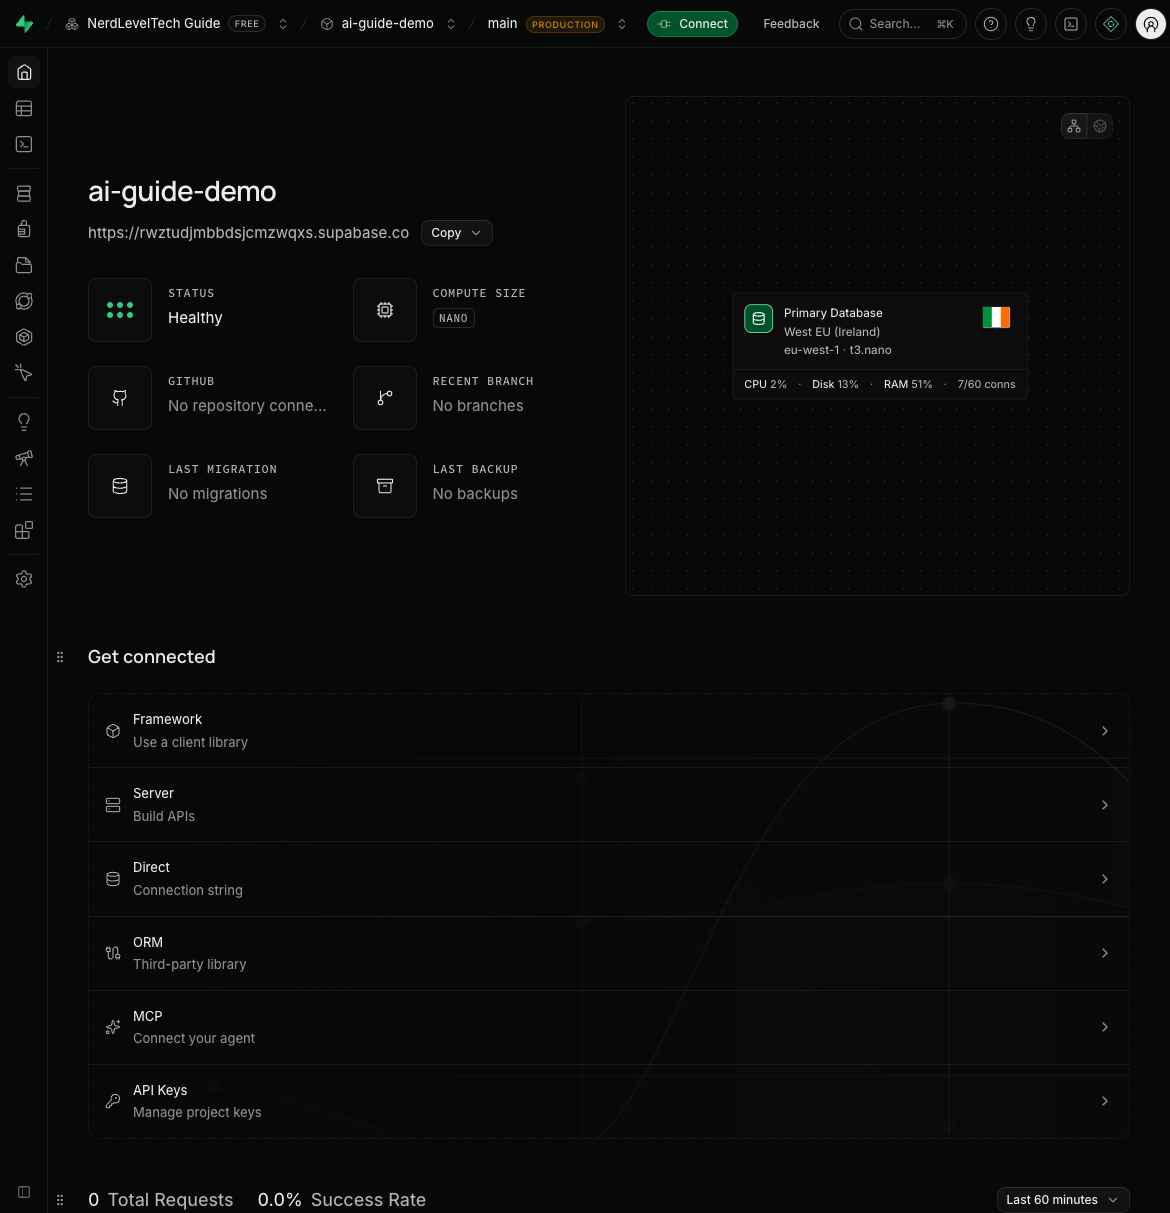Viewport: 1170px width, 1213px height.
Task: Expand the Direct connection string chevron
Action: click(x=1105, y=879)
